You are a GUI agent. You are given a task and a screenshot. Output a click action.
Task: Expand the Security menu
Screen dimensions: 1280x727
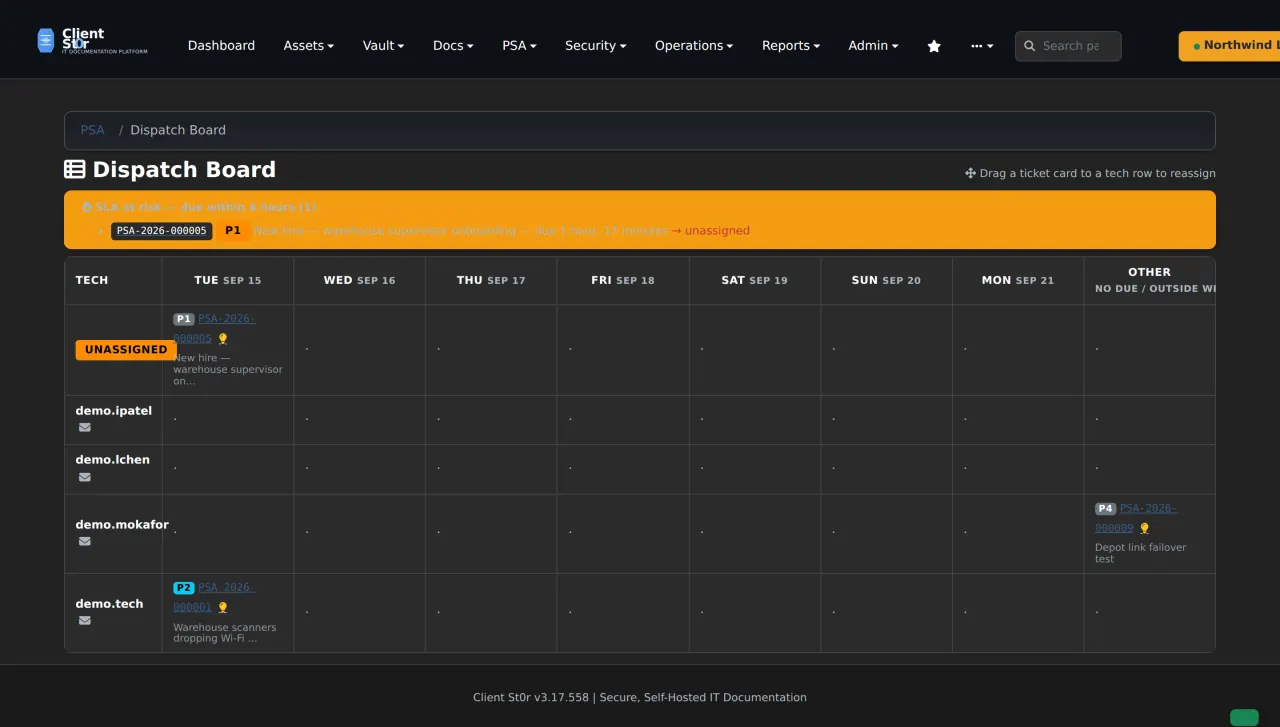click(x=595, y=46)
